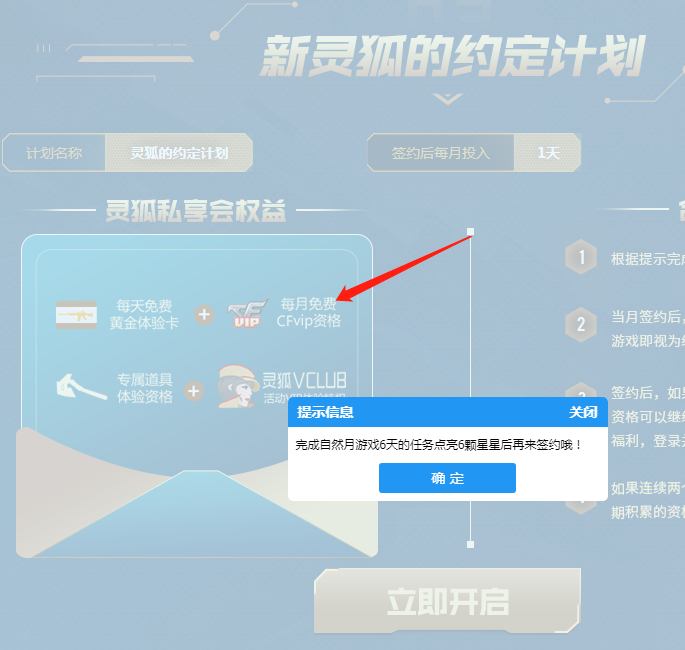The image size is (685, 650).
Task: Select the 灵狐的约定计划 plan name field
Action: 179,153
